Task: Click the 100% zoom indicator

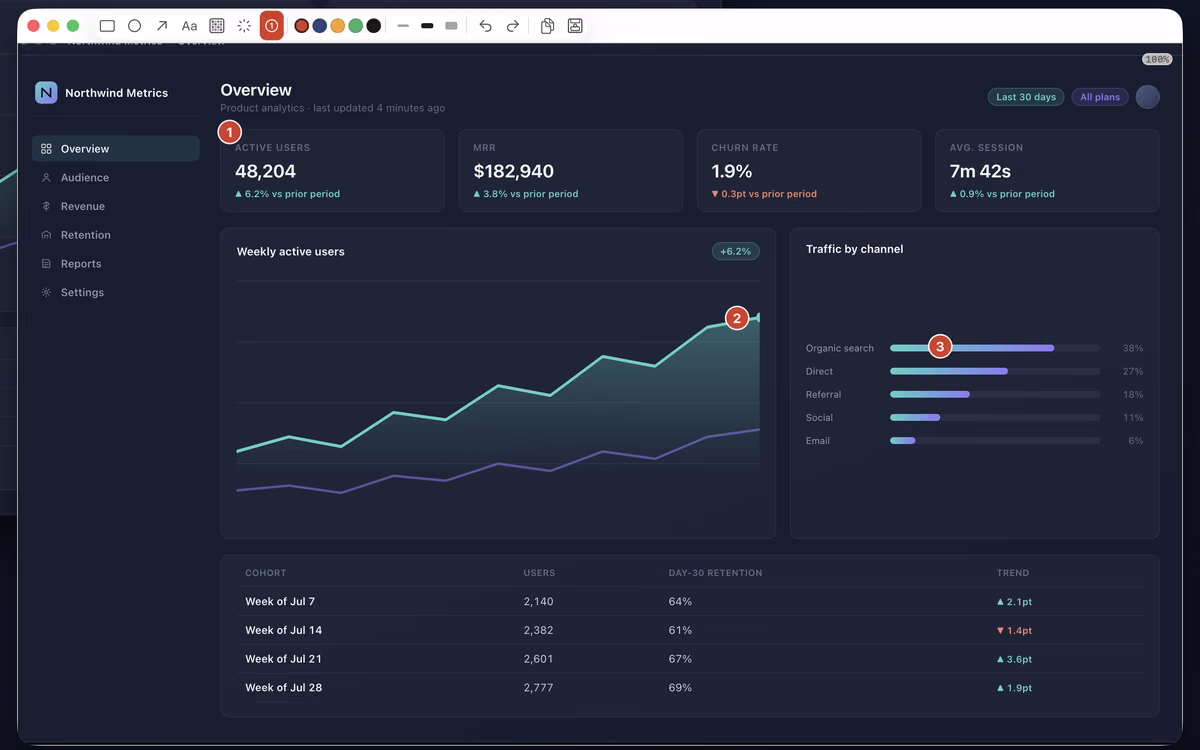Action: tap(1157, 60)
